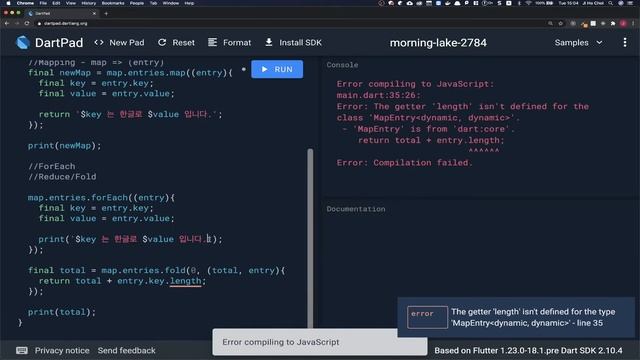
Task: Click the '//Reduce/Fold' comment line
Action: tap(62, 177)
